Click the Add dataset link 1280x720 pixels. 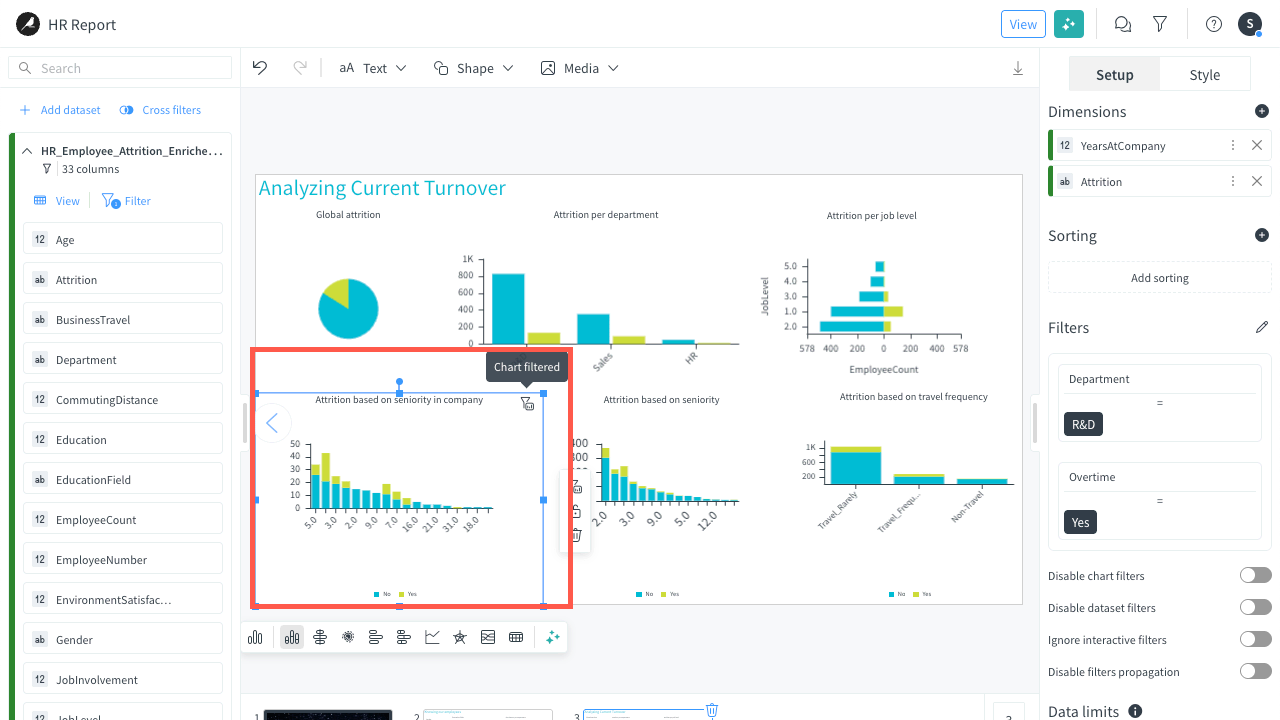coord(60,110)
